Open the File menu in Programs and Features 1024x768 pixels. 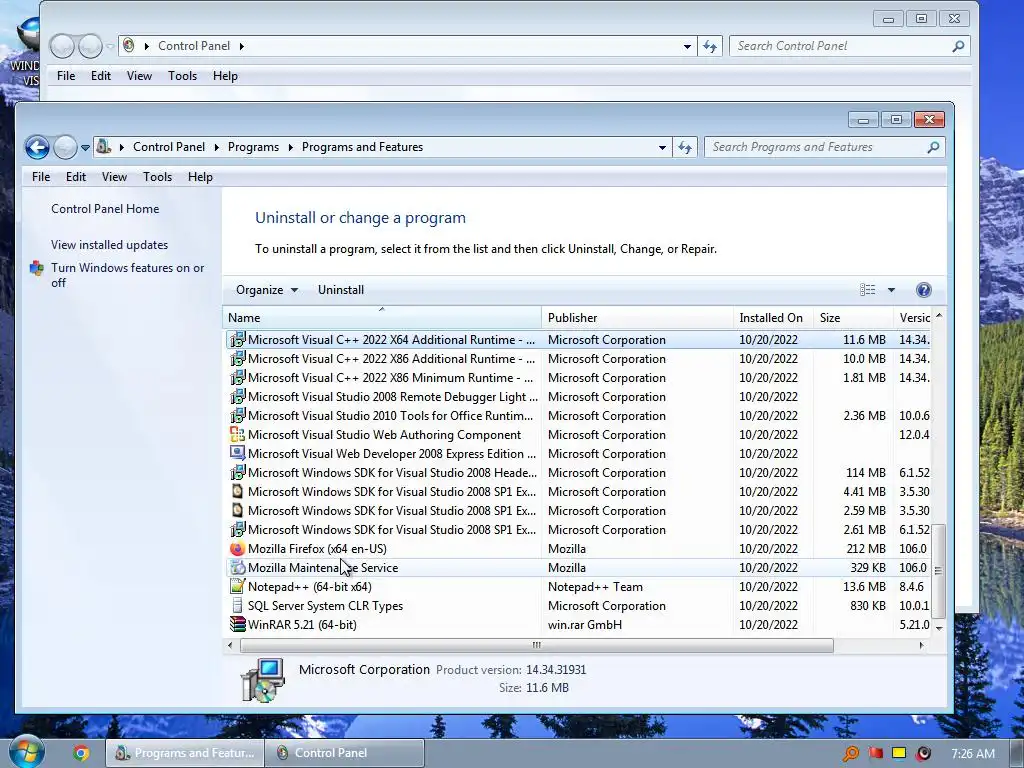[40, 177]
